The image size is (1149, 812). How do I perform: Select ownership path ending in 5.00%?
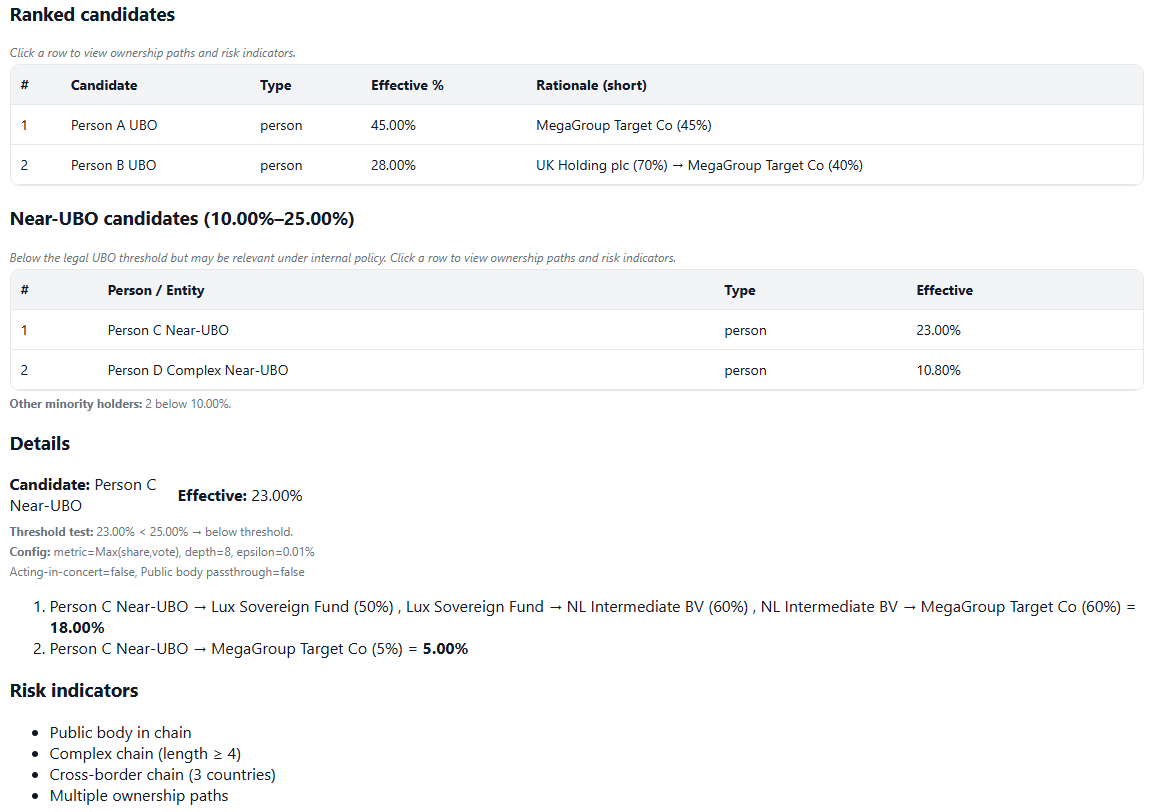250,648
